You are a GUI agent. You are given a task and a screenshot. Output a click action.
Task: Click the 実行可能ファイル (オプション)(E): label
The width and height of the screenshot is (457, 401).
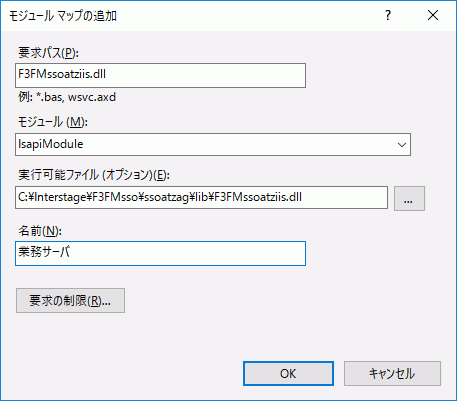click(x=94, y=175)
